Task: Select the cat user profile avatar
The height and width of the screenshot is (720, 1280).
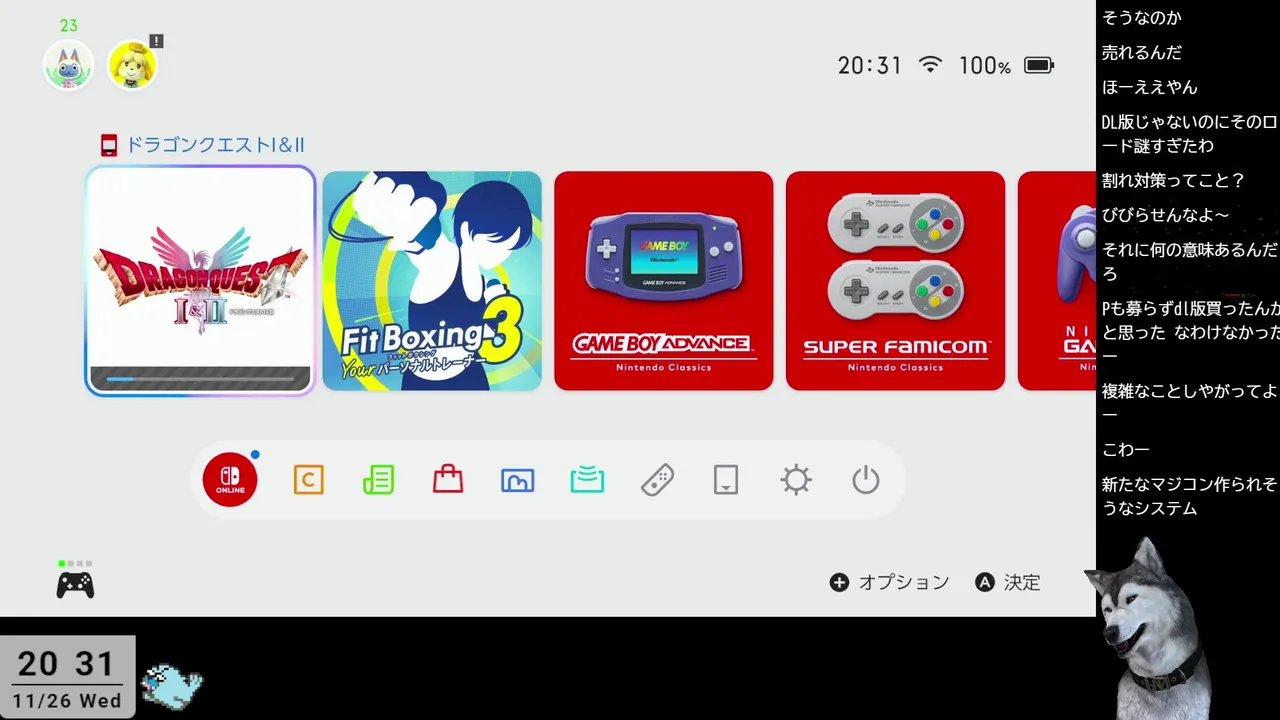Action: point(68,65)
